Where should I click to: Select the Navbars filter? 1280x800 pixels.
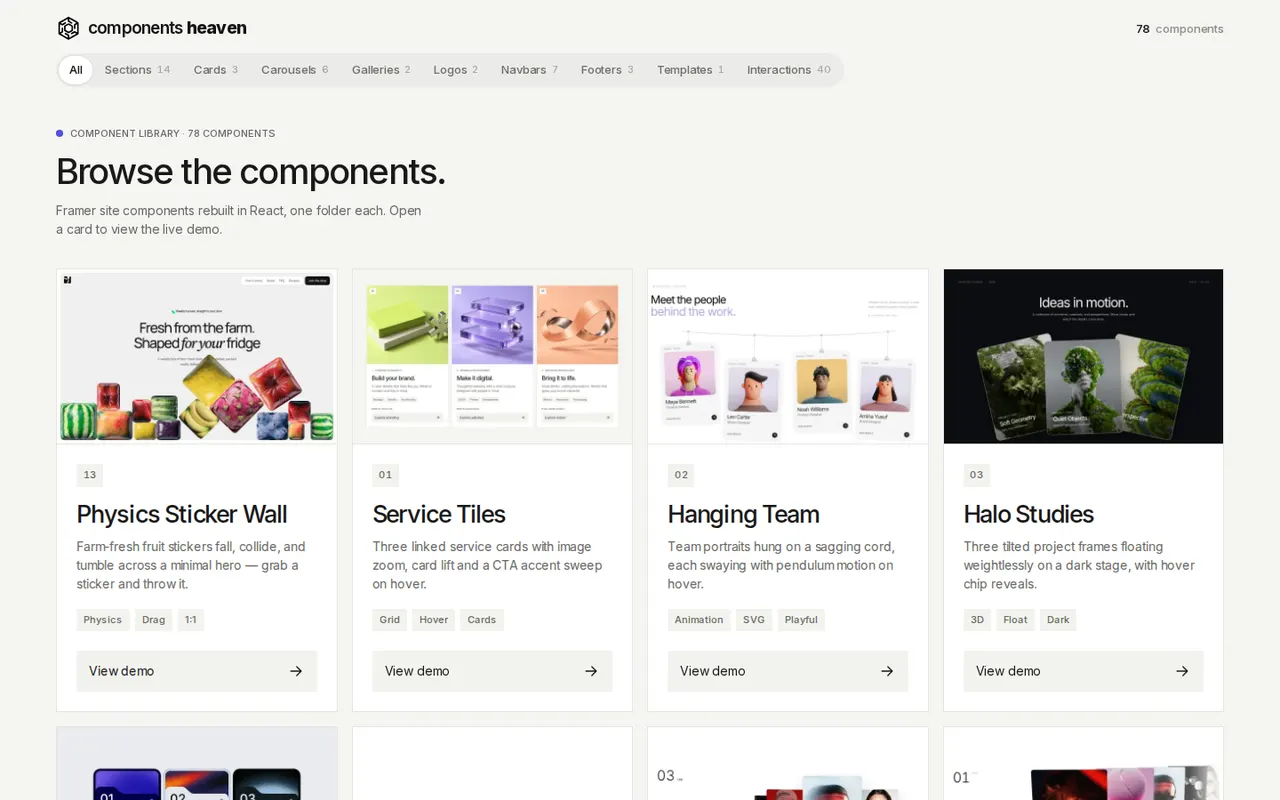(x=529, y=70)
